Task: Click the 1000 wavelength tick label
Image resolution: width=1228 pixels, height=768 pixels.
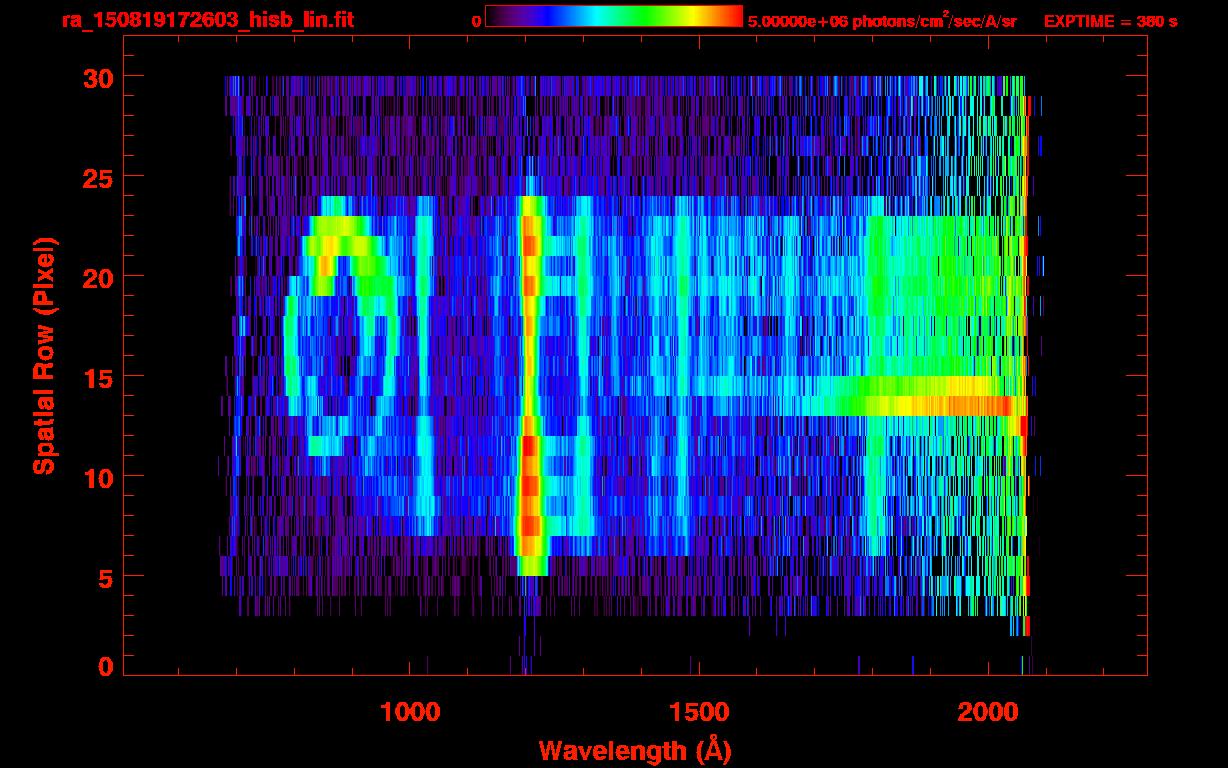Action: 410,712
